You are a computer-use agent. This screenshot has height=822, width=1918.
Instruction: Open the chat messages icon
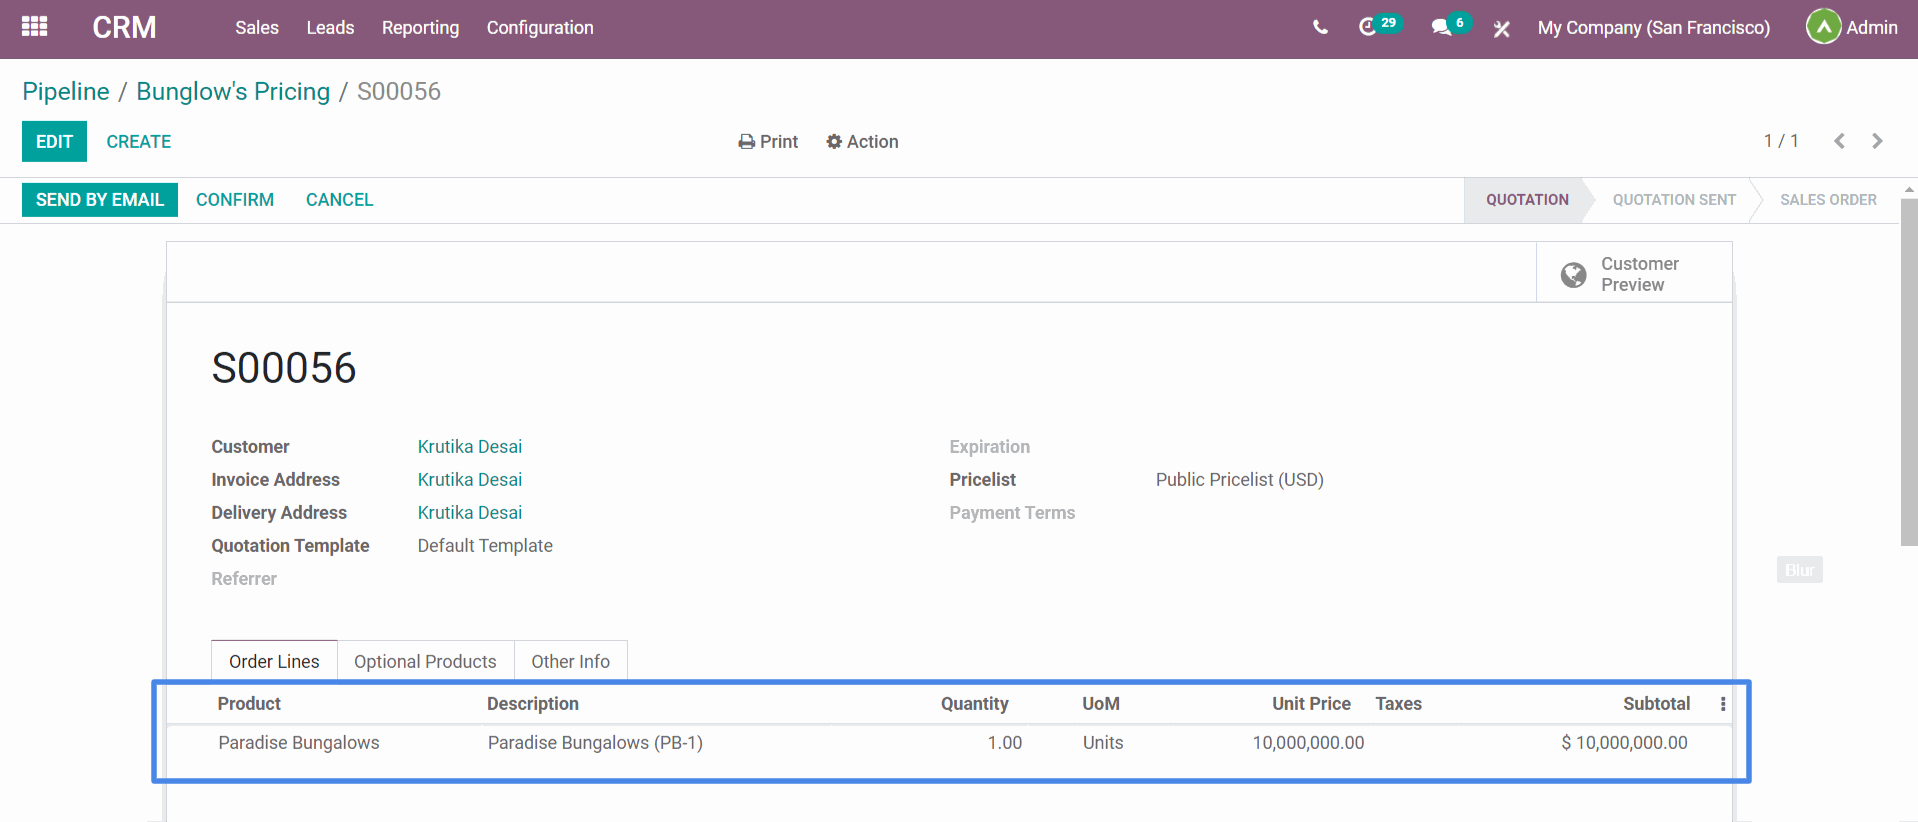coord(1441,28)
